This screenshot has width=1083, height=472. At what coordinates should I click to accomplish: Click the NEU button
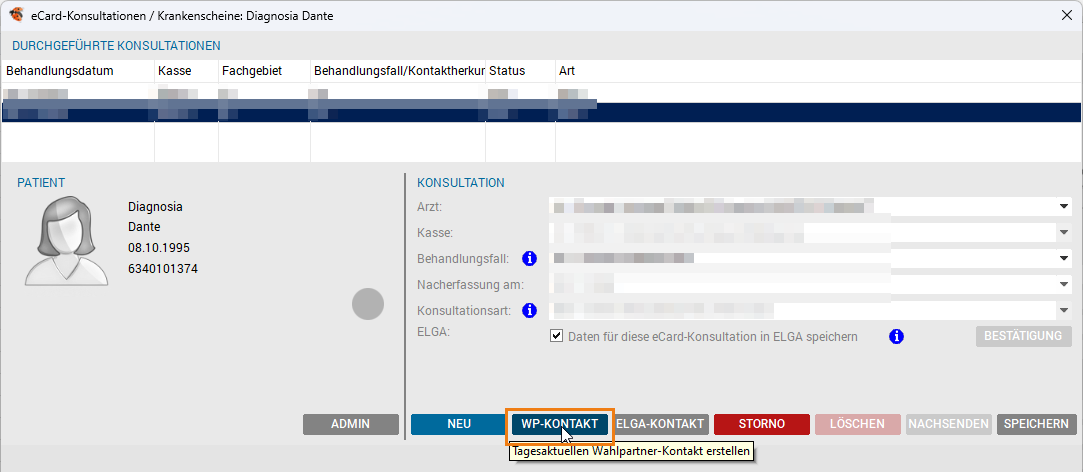[x=458, y=424]
